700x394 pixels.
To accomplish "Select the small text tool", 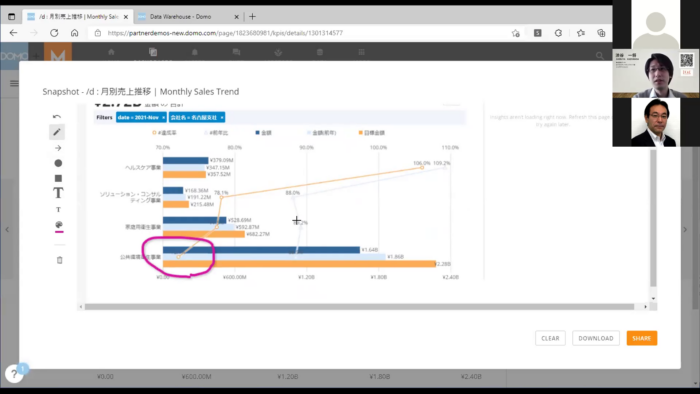I will (58, 209).
